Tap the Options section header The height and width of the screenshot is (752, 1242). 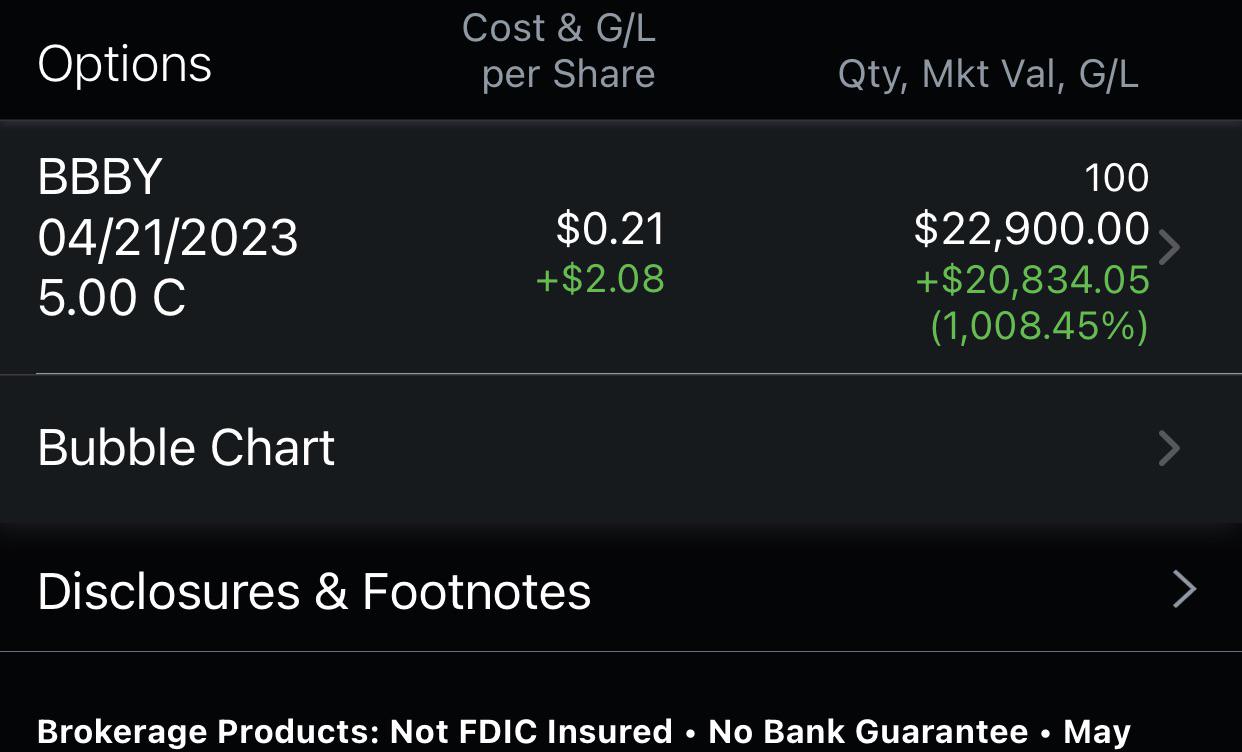click(124, 64)
